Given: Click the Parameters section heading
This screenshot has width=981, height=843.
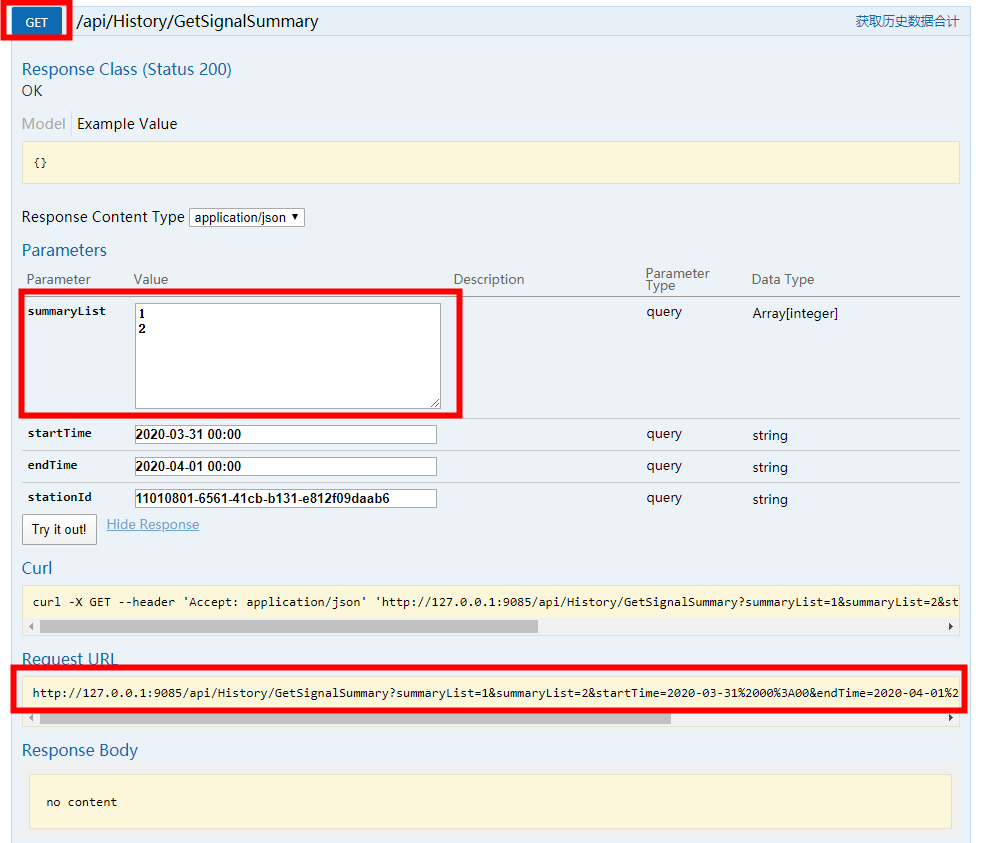Looking at the screenshot, I should 64,250.
